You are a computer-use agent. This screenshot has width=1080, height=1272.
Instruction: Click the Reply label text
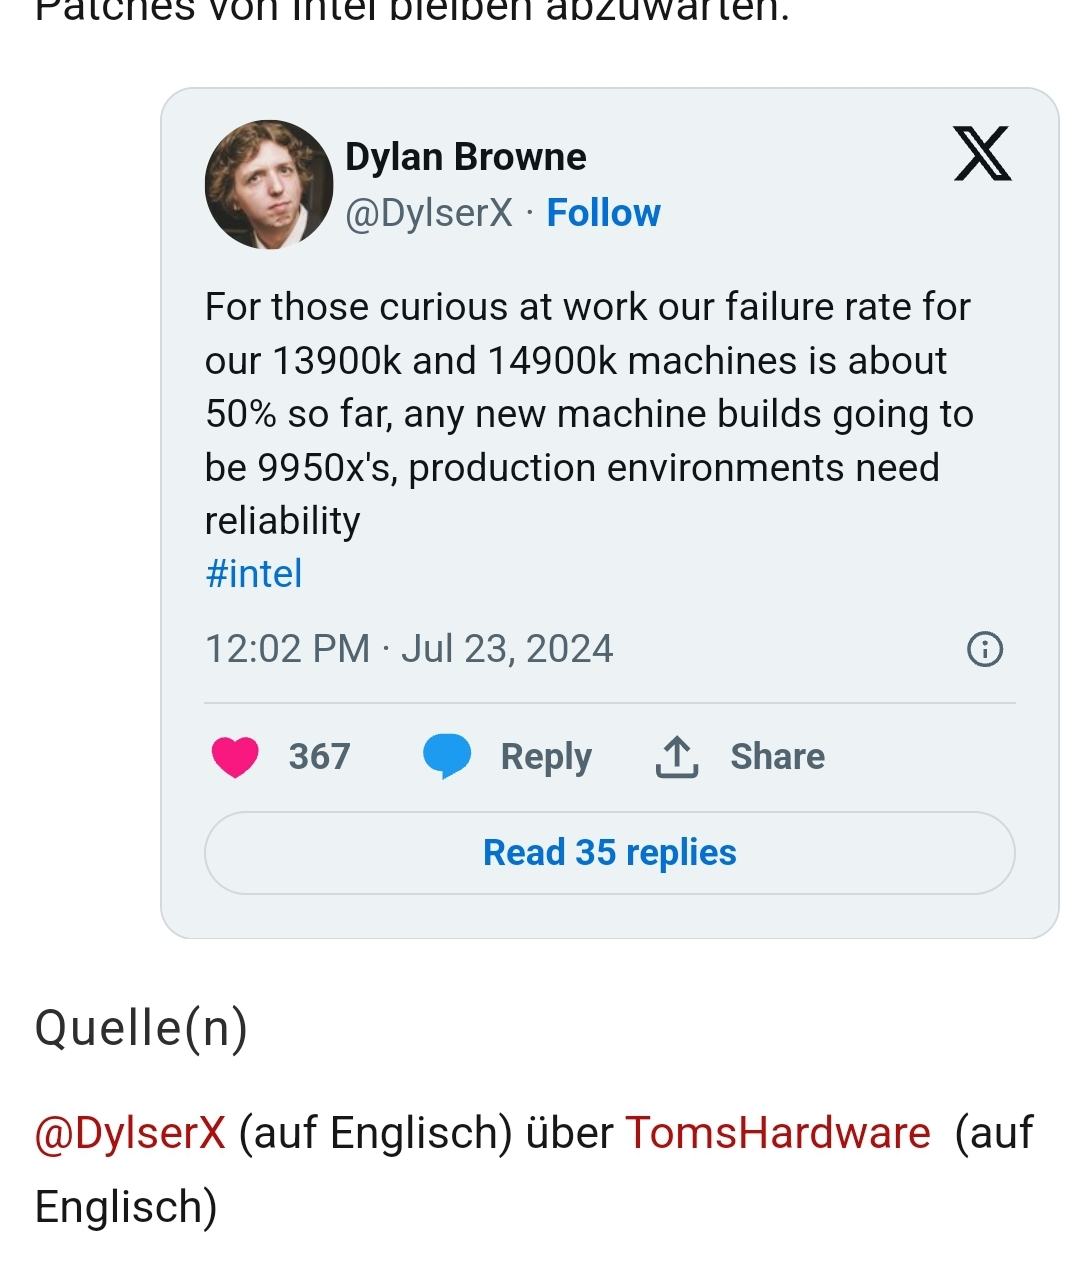click(546, 757)
